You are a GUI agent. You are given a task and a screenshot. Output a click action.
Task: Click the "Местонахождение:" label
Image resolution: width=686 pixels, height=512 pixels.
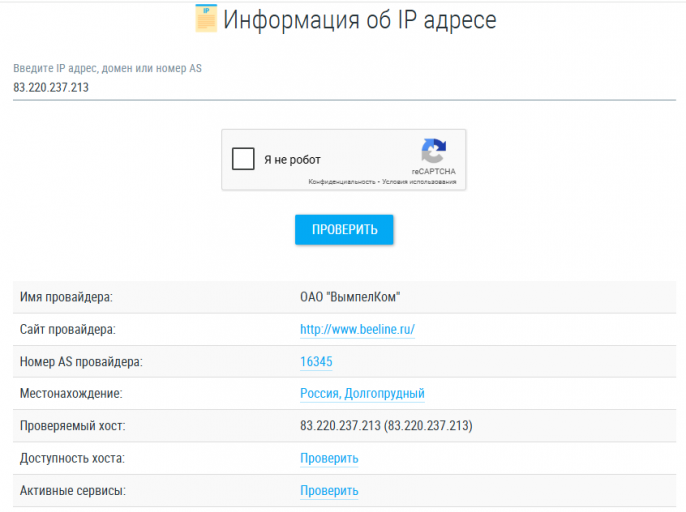(71, 393)
